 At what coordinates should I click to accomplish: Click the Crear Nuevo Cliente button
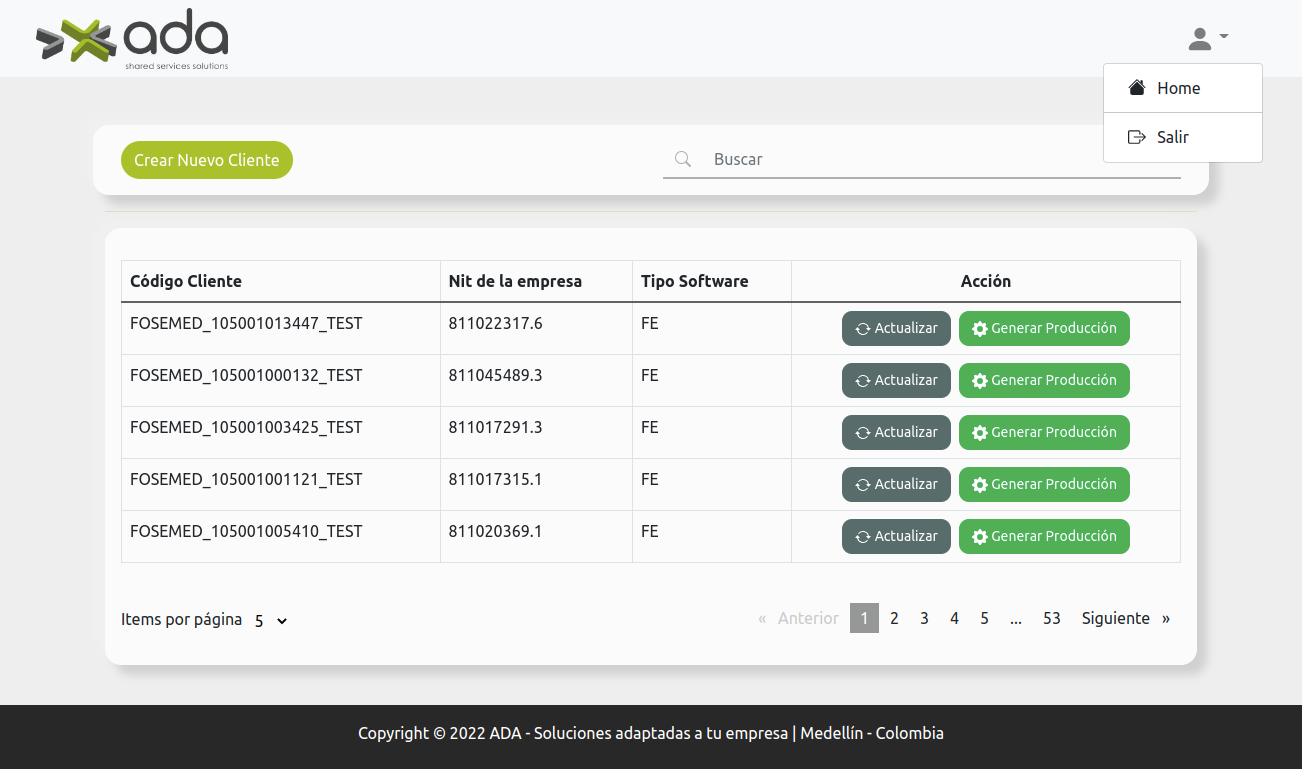[x=207, y=160]
